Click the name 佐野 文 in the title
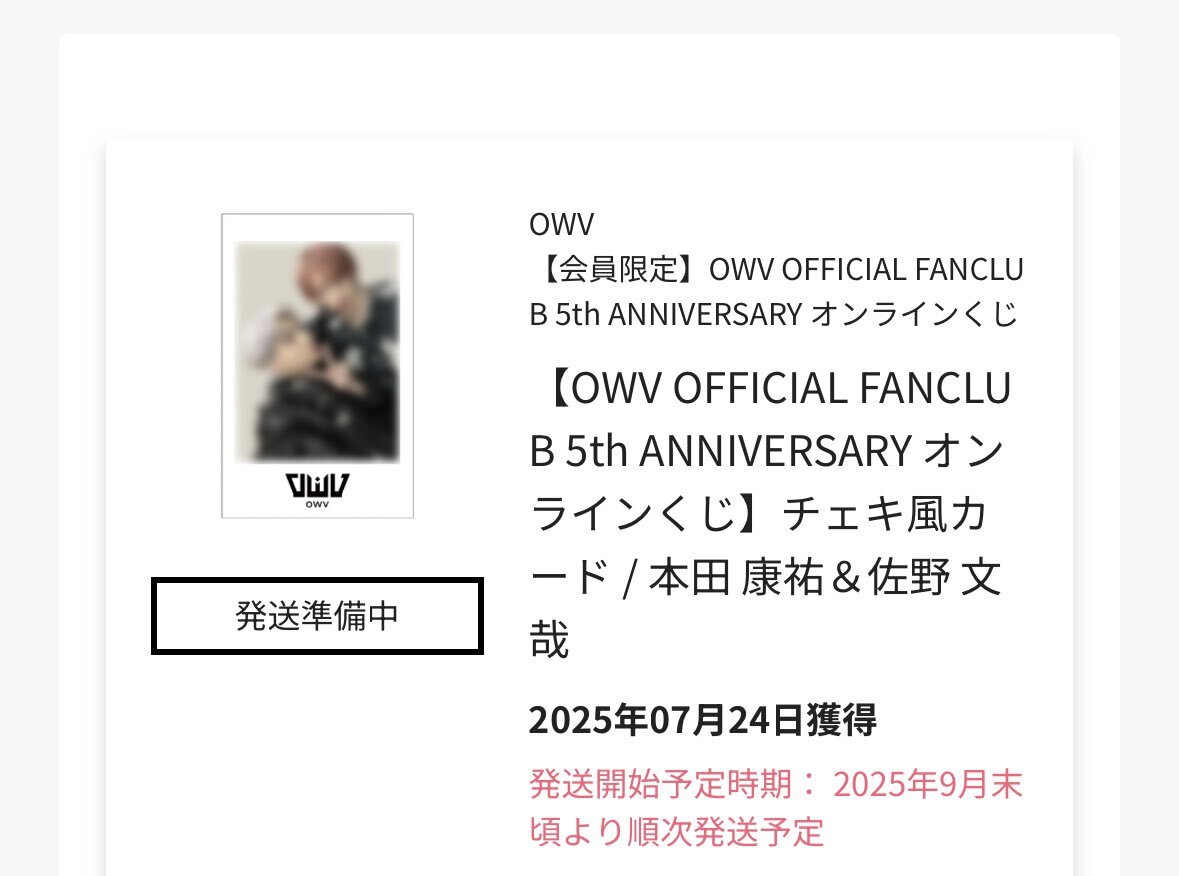Screen dimensions: 1179x876 point(935,577)
